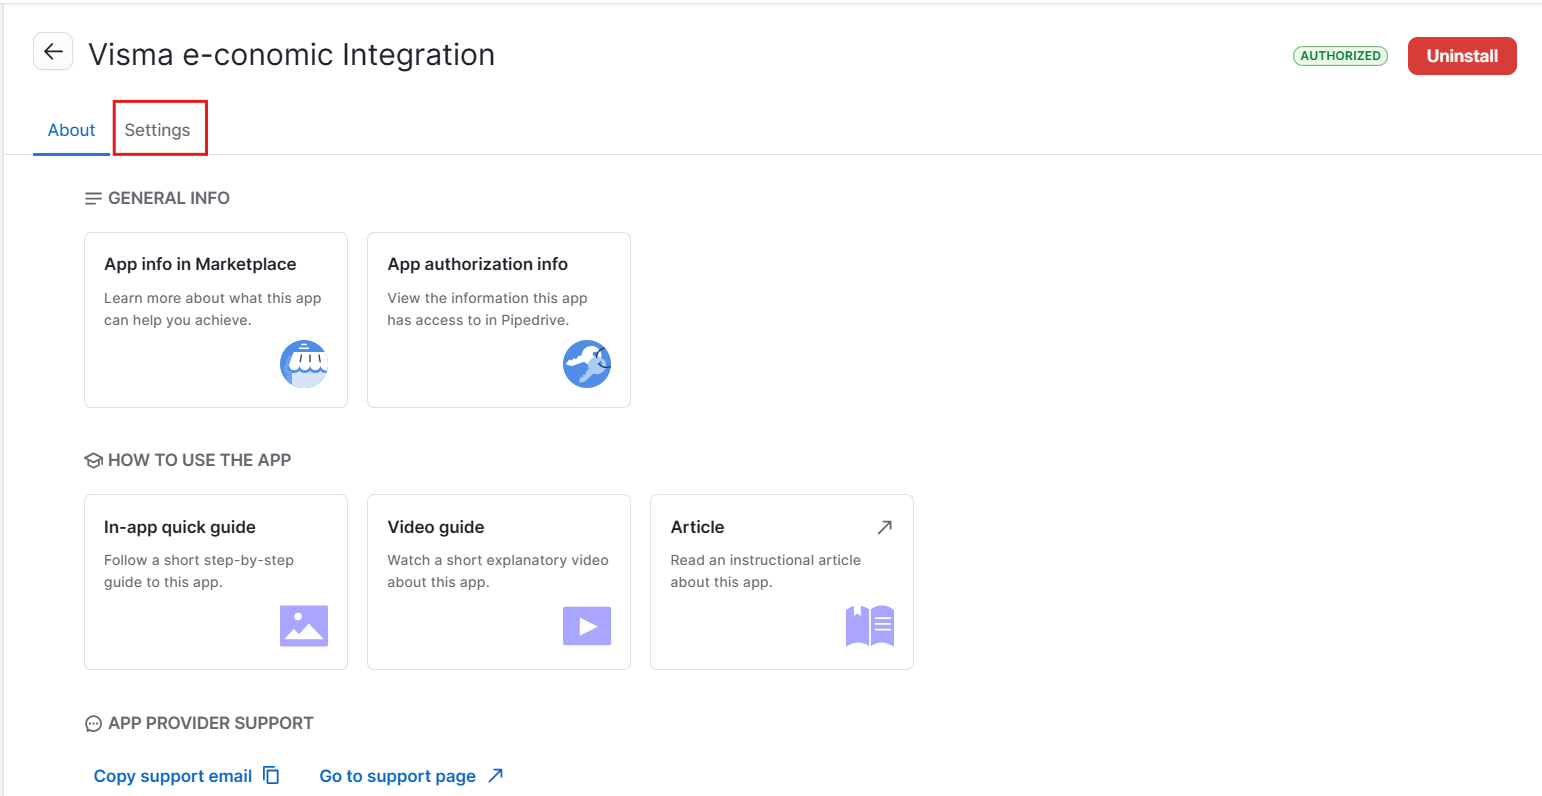
Task: Click the copy icon beside Copy support email
Action: click(271, 776)
